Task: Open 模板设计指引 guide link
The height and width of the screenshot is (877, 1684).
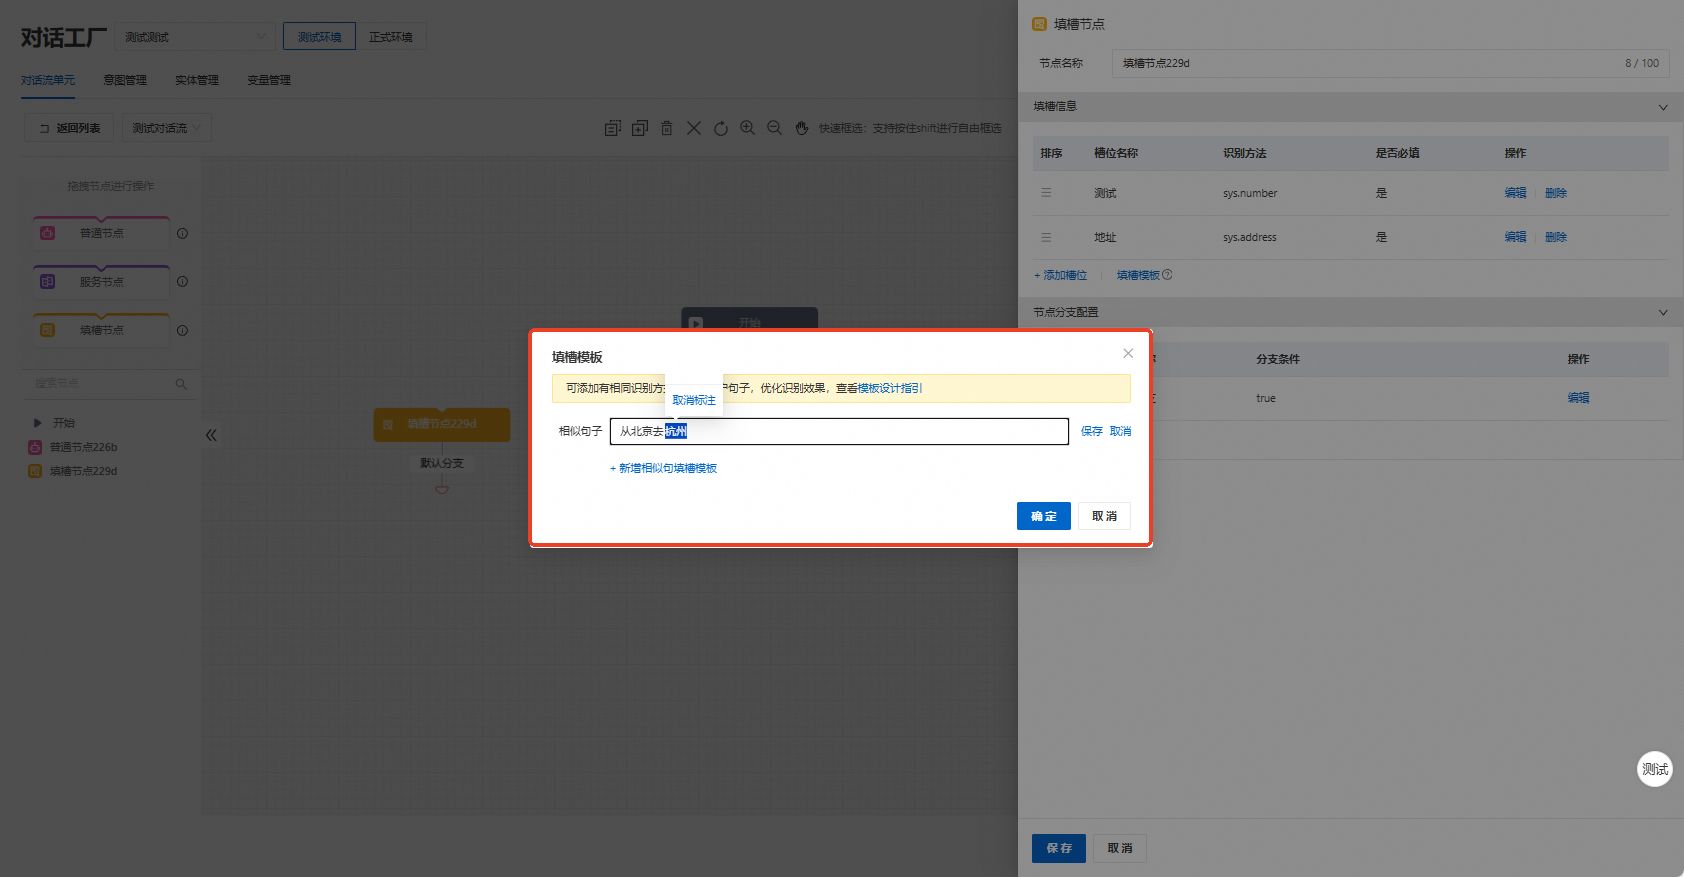Action: (x=889, y=388)
